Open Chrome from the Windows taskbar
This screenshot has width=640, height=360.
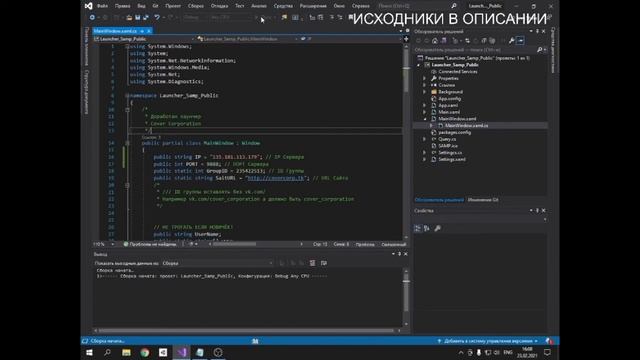pyautogui.click(x=144, y=352)
